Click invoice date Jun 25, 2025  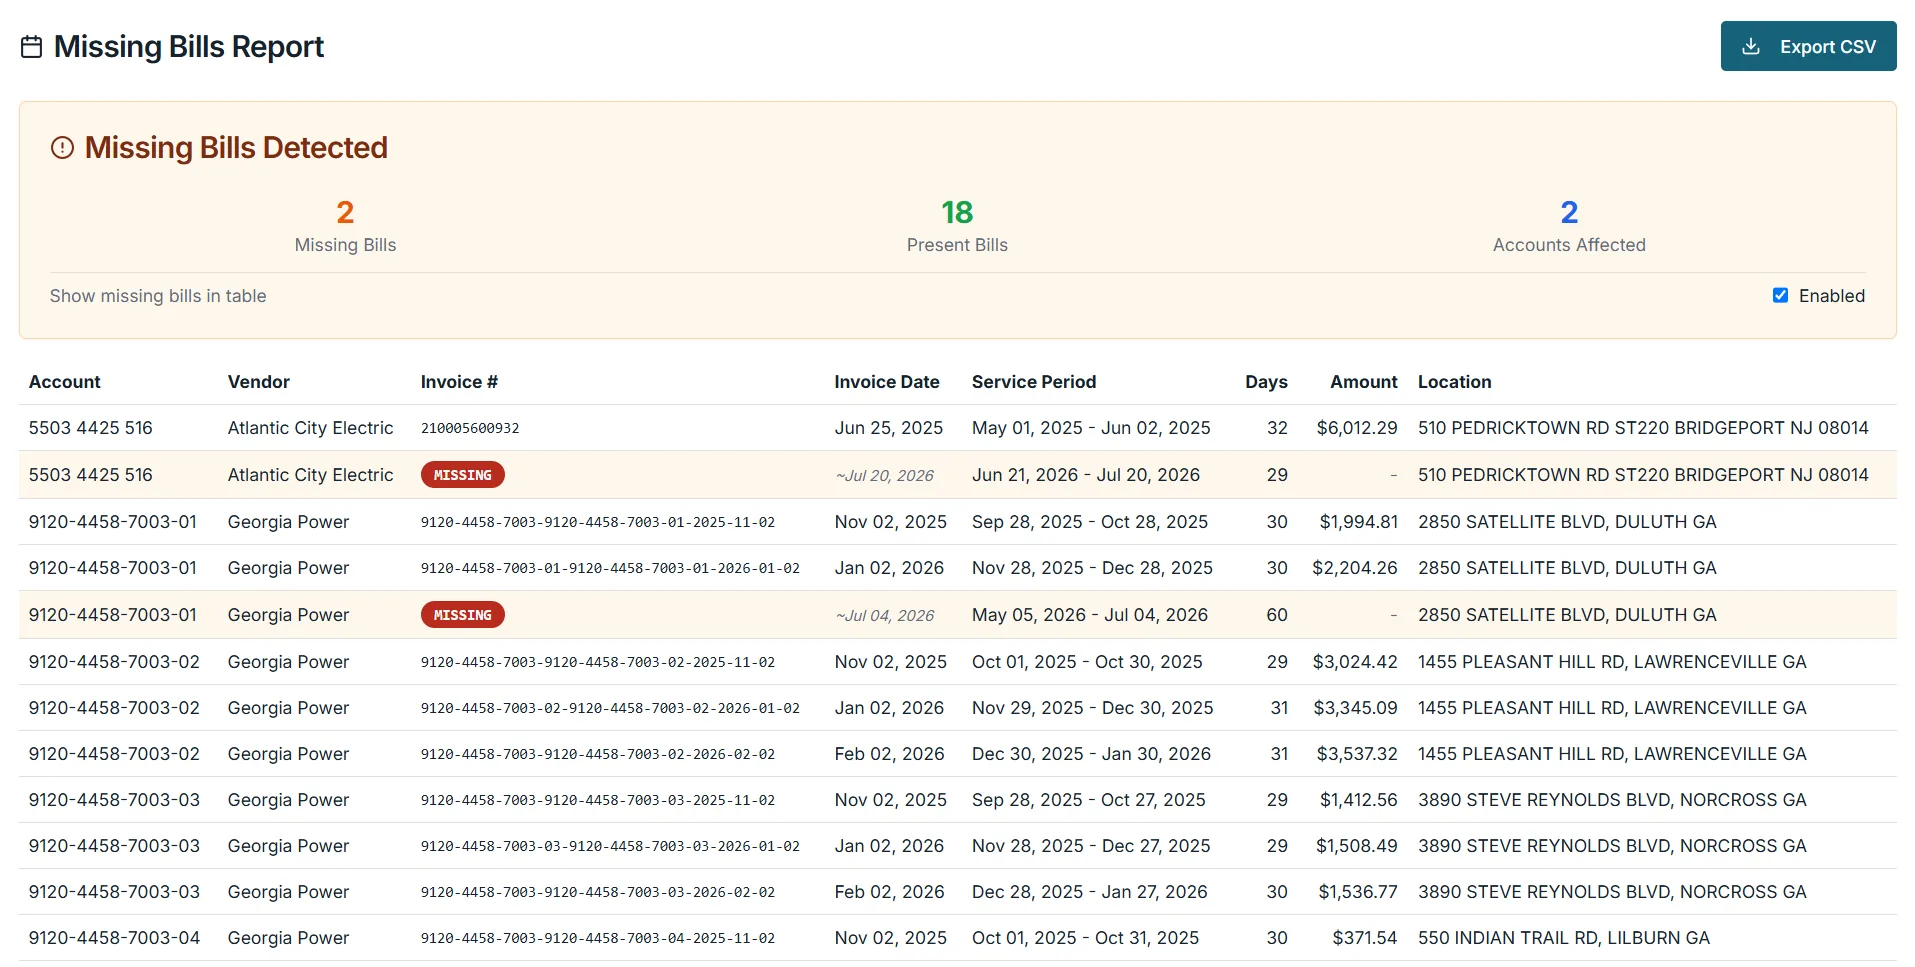(x=889, y=428)
